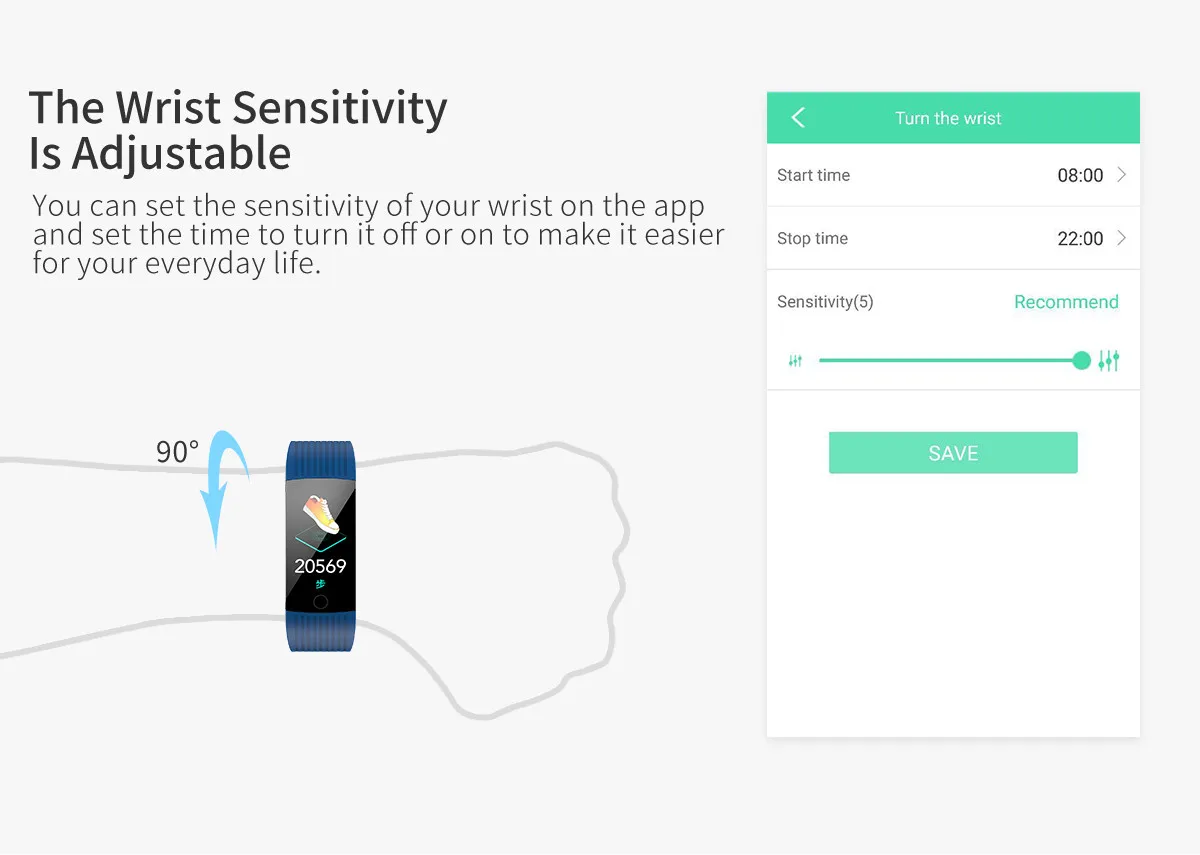
Task: Open the Start time chevron
Action: coord(1121,175)
